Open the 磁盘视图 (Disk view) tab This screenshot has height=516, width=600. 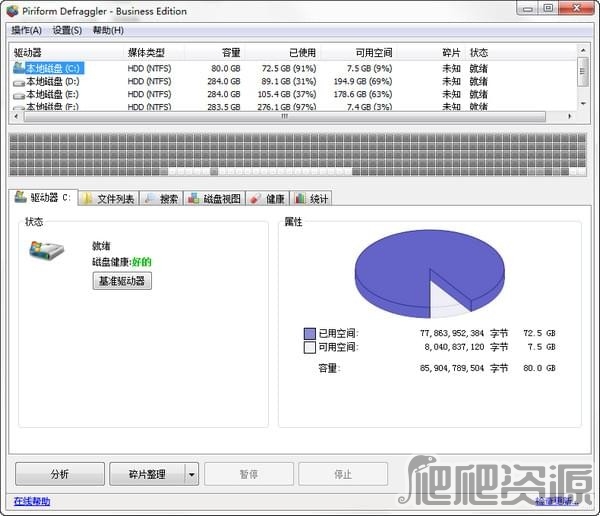click(214, 198)
